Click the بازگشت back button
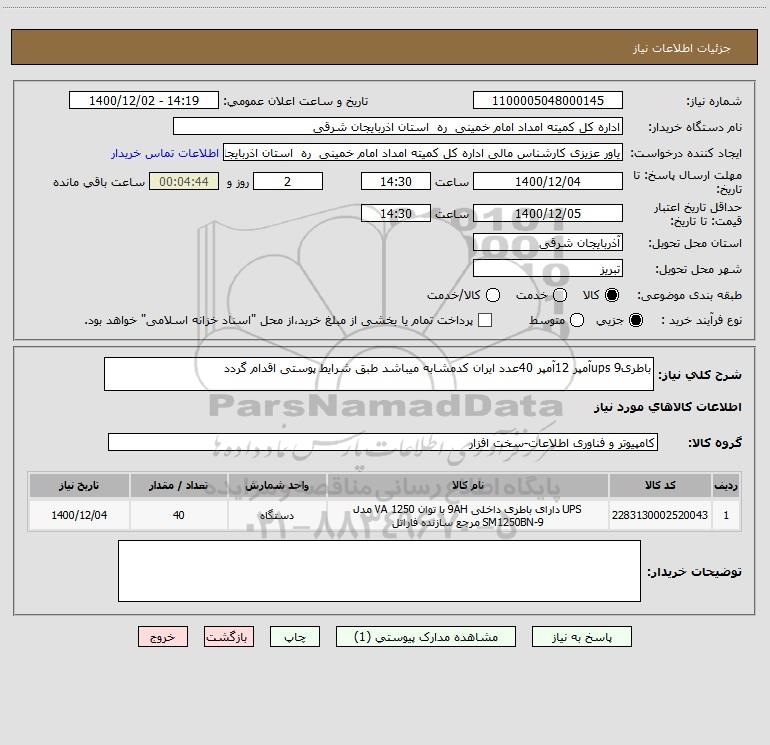 pos(229,636)
